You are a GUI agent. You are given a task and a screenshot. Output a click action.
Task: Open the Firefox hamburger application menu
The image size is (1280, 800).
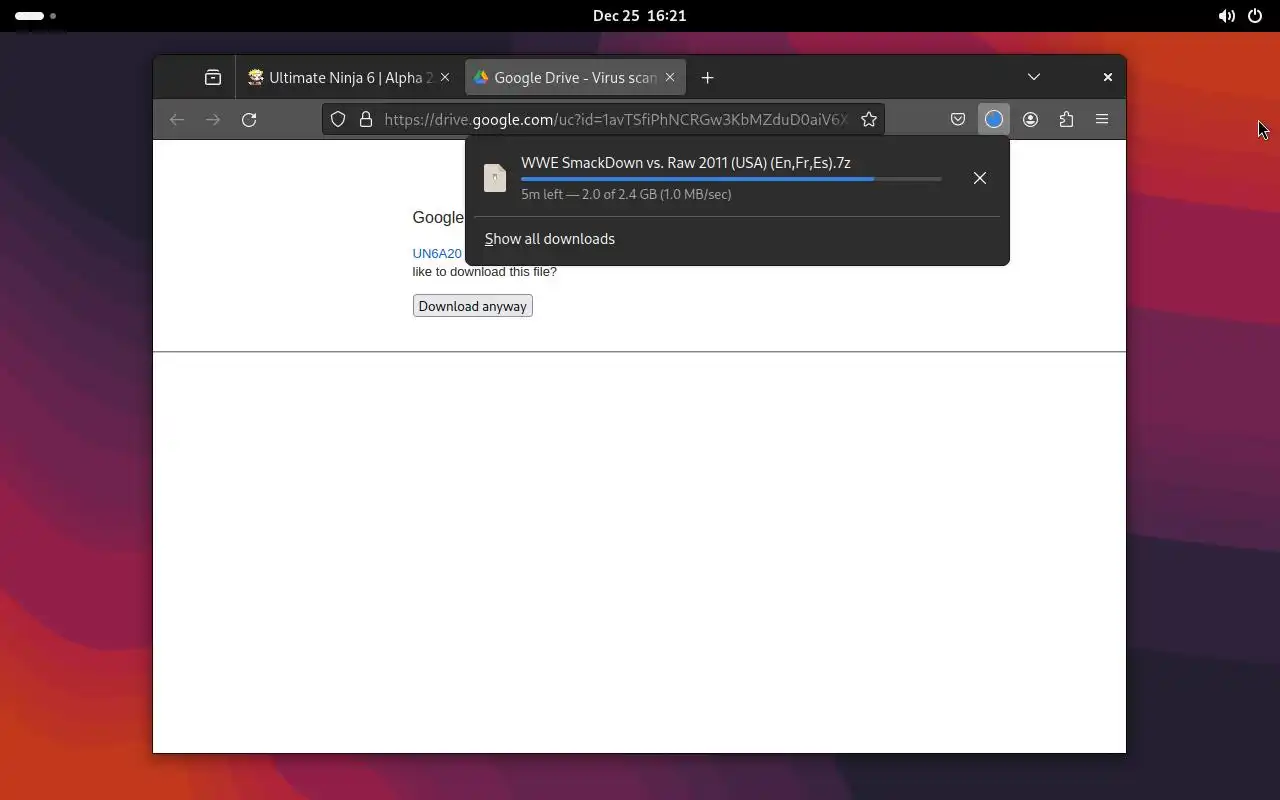coord(1102,119)
